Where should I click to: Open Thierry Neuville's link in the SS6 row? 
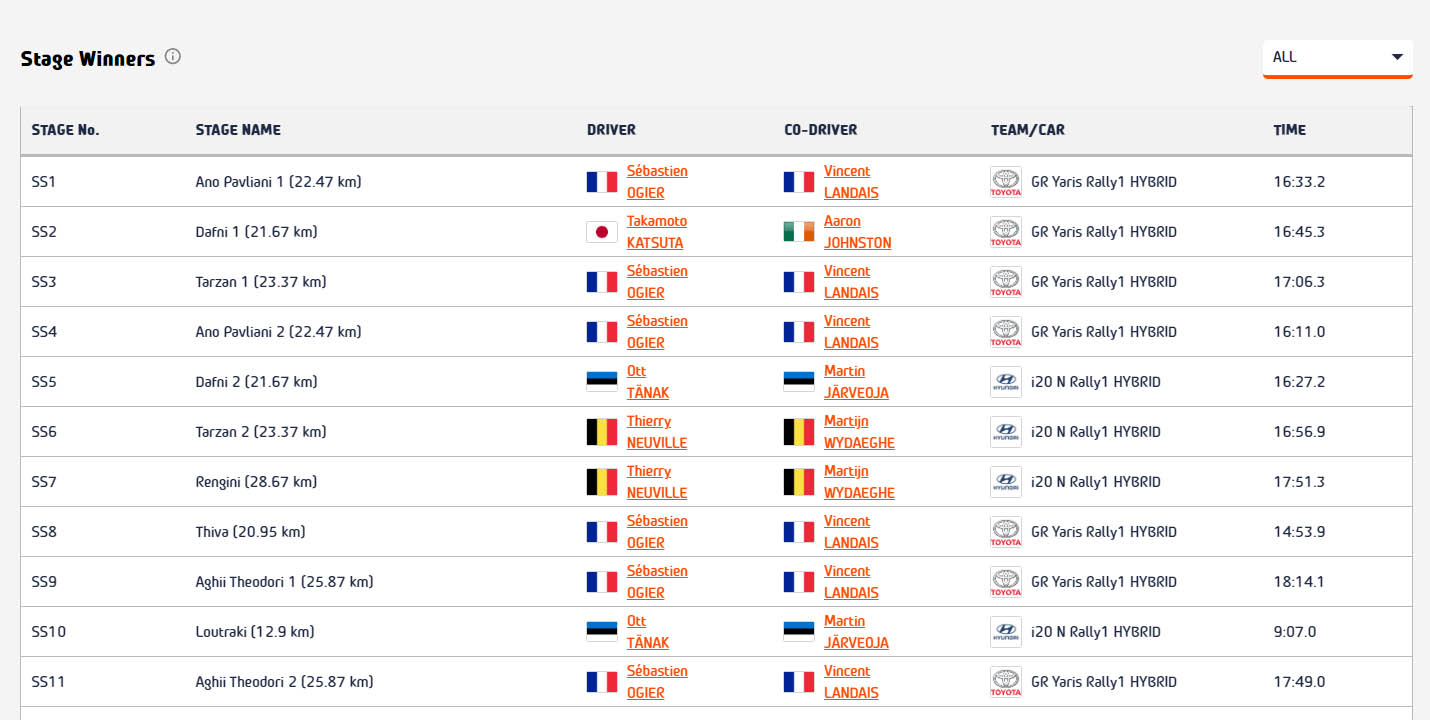(657, 432)
